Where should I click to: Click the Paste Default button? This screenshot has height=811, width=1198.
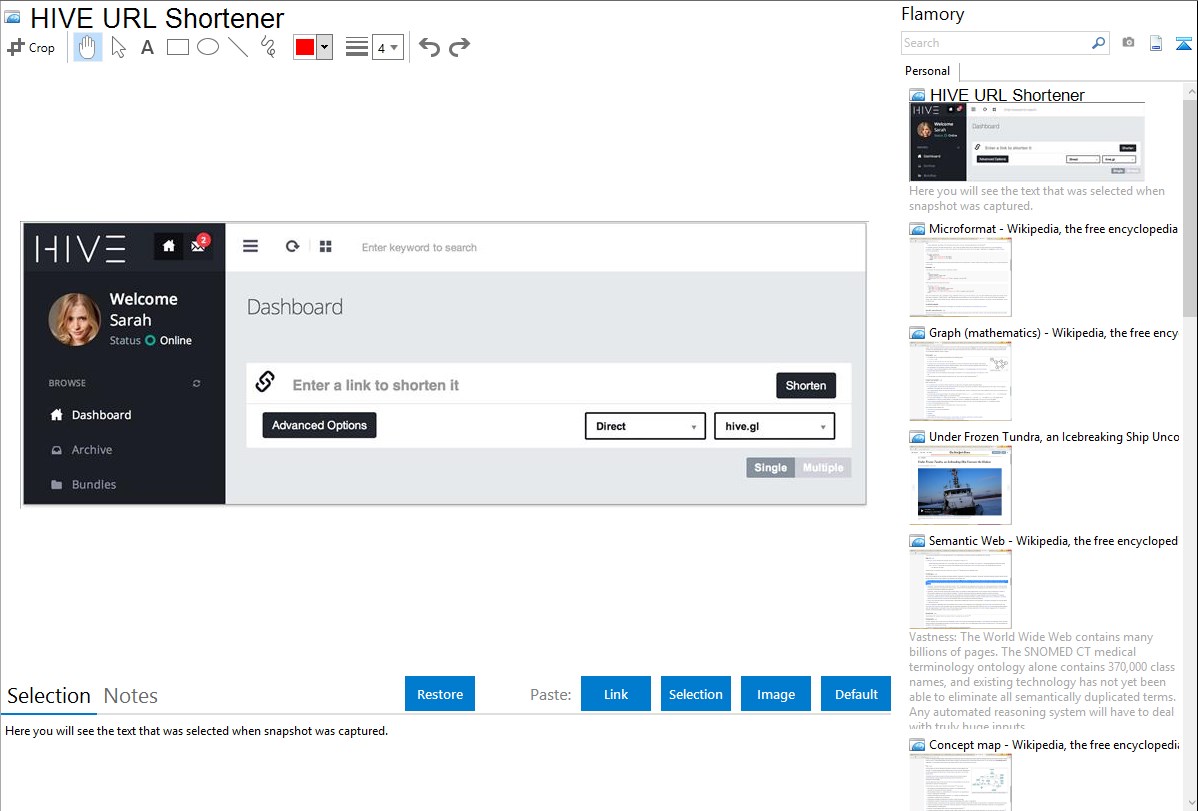coord(856,694)
